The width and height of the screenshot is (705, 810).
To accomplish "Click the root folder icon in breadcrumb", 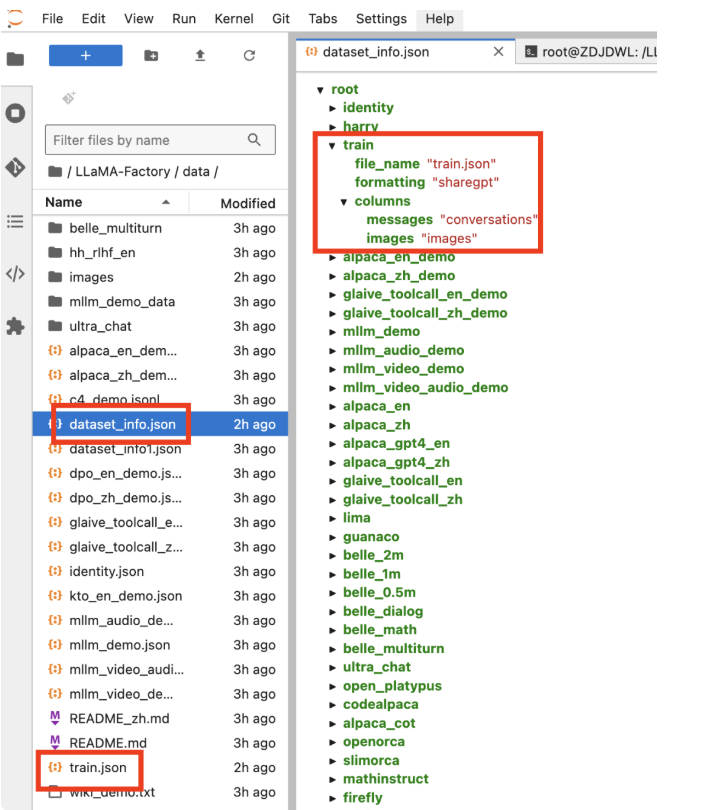I will pyautogui.click(x=55, y=172).
